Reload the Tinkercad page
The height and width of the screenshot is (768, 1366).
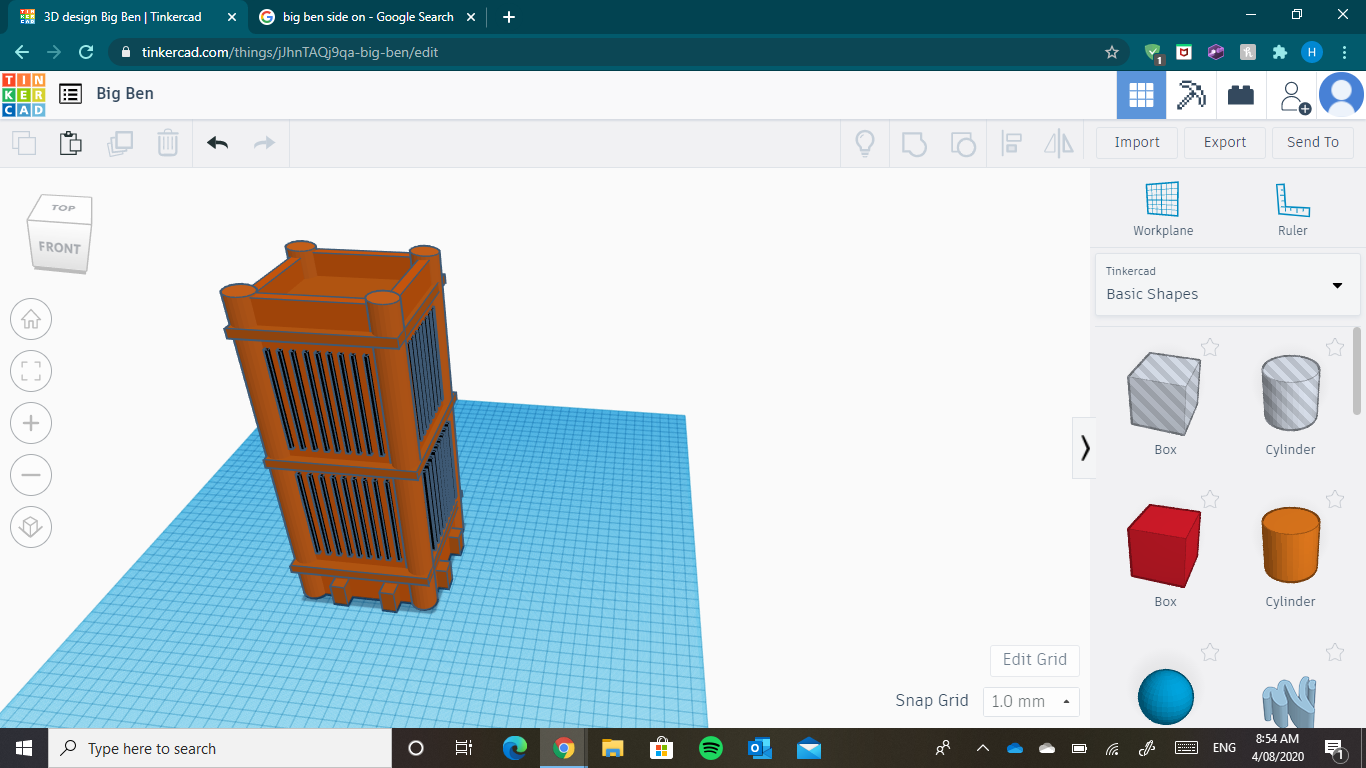[86, 52]
